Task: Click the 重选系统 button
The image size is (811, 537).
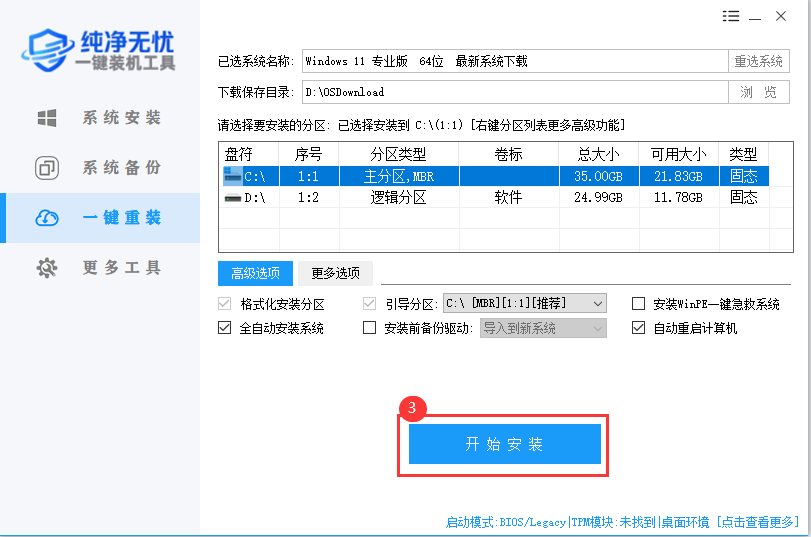Action: click(x=758, y=61)
